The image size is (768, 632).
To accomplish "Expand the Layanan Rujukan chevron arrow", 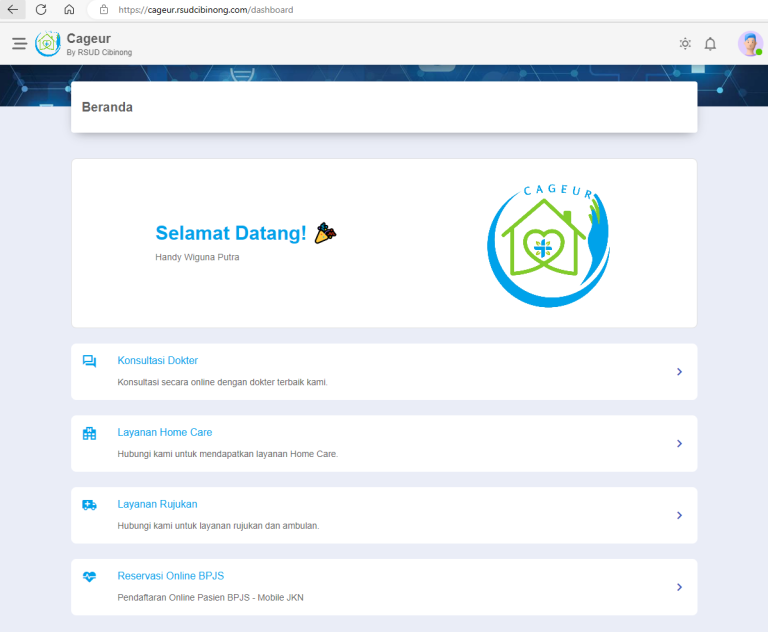I will point(679,515).
